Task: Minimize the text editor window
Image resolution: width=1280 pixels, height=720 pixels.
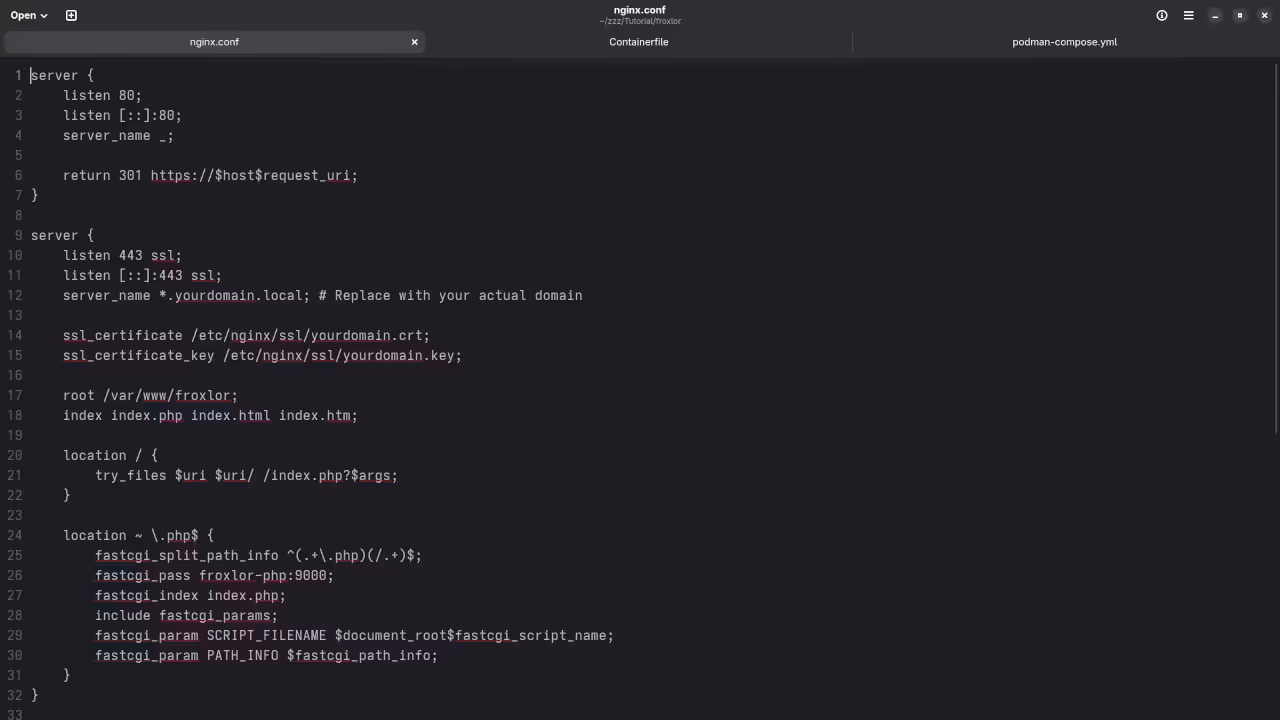Action: click(x=1215, y=15)
